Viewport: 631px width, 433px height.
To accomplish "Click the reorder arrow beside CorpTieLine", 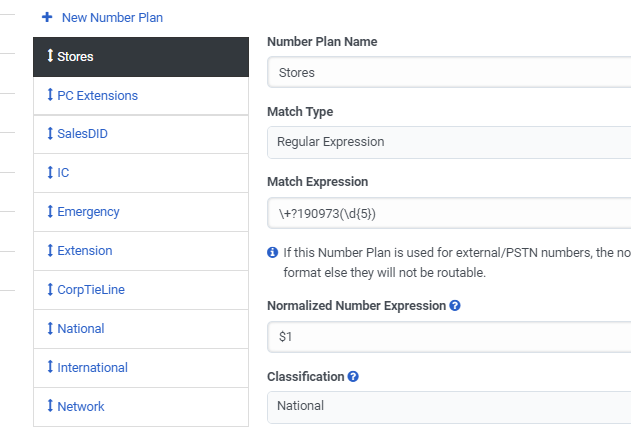I will pos(51,290).
